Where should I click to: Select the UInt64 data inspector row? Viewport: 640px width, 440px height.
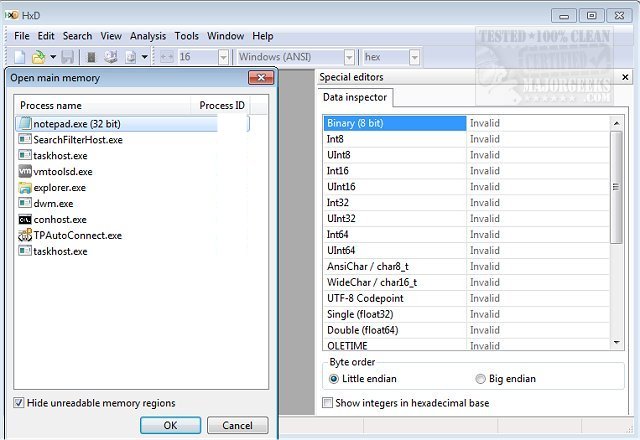[x=466, y=250]
